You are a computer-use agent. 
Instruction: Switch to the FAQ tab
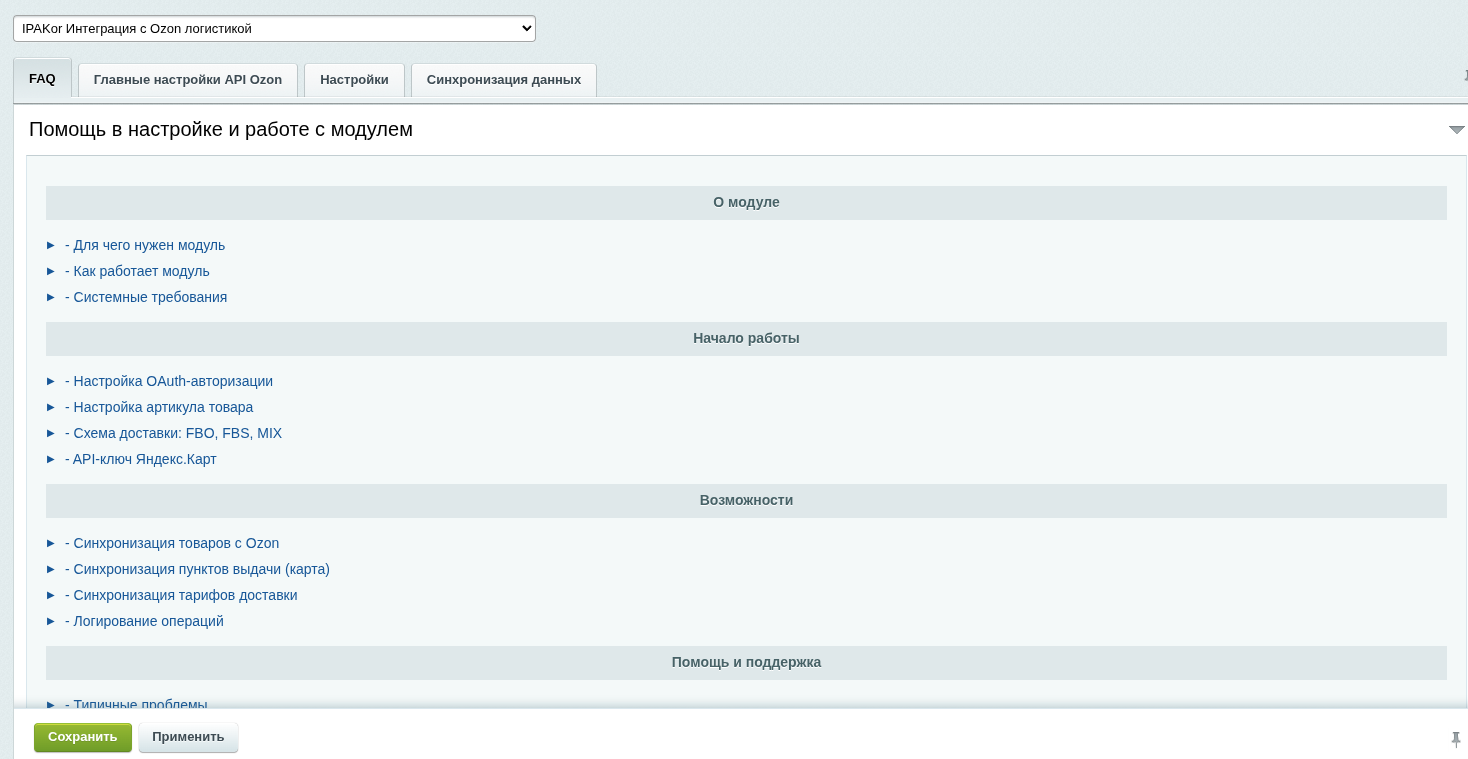click(x=42, y=79)
